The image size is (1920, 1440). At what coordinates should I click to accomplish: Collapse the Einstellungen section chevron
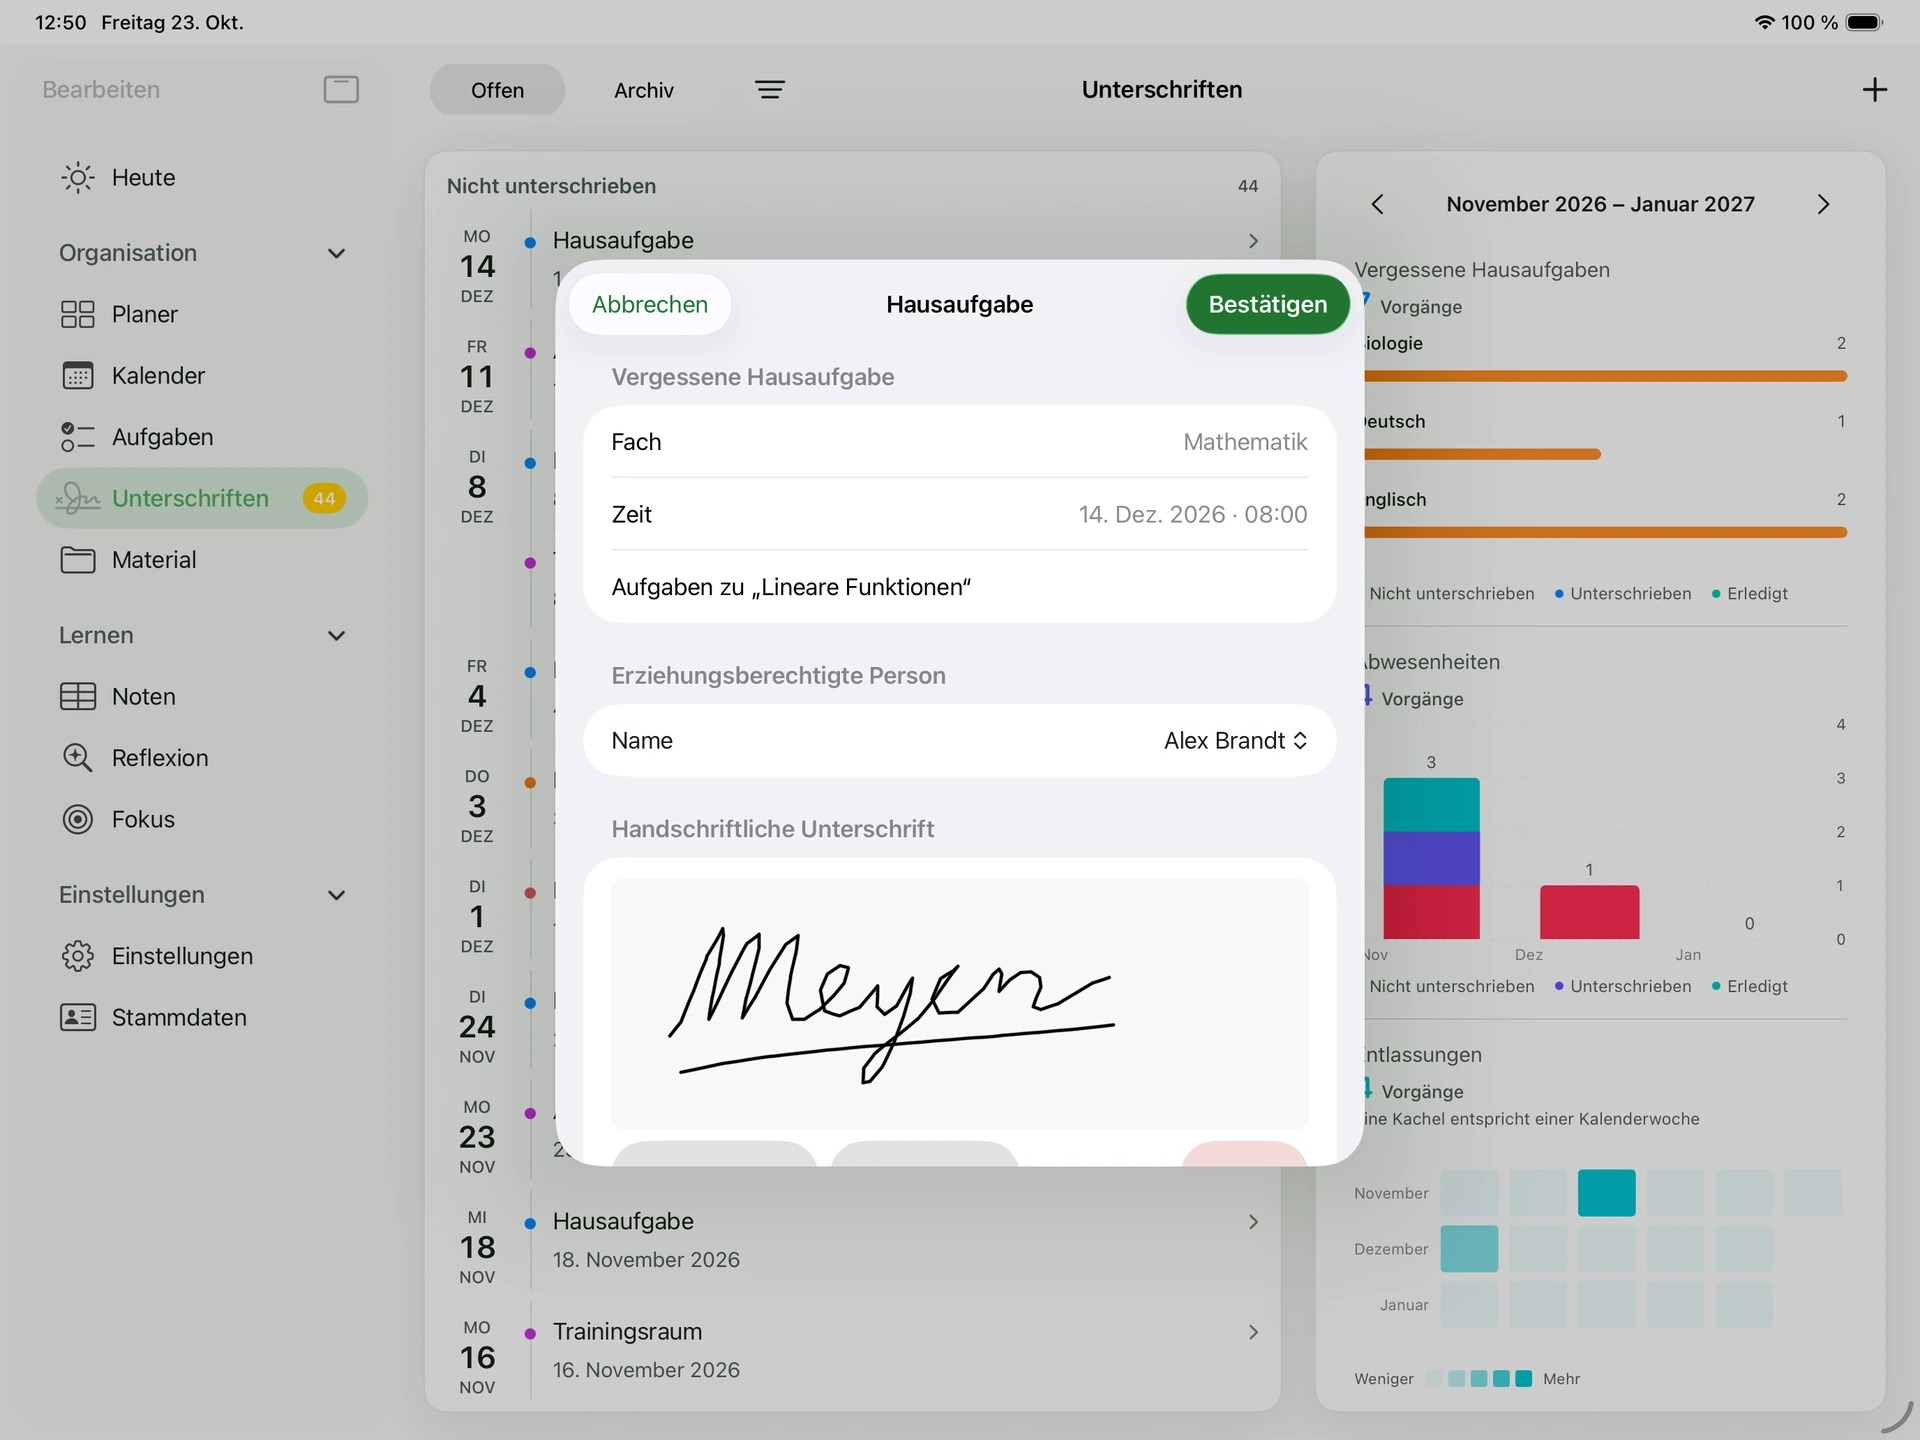(x=337, y=896)
